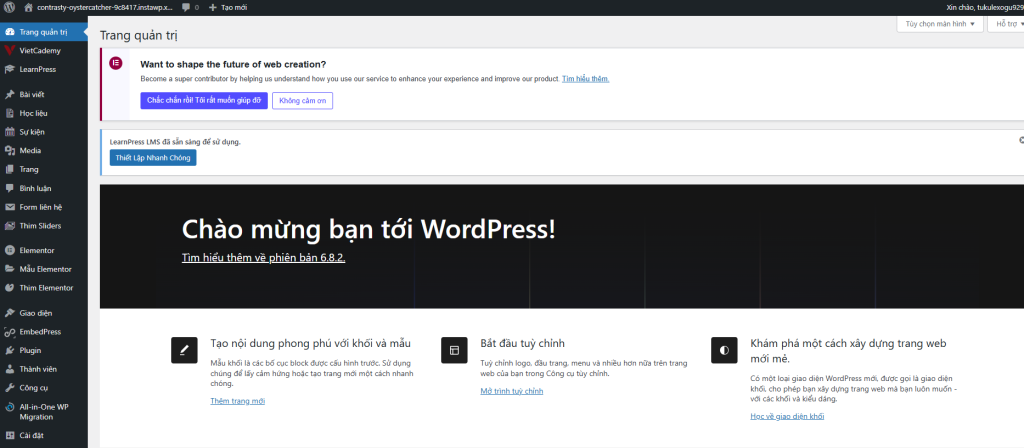
Task: Click the red VietCademy logo icon
Action: [9, 50]
